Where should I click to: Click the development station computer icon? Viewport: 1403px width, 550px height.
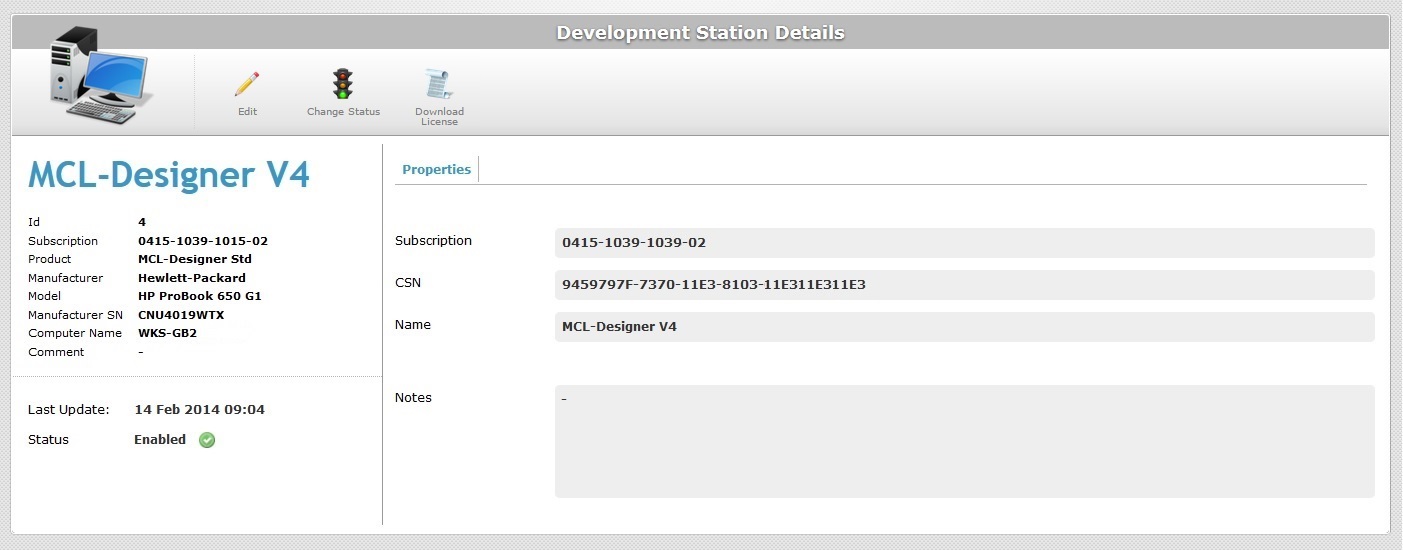[102, 75]
